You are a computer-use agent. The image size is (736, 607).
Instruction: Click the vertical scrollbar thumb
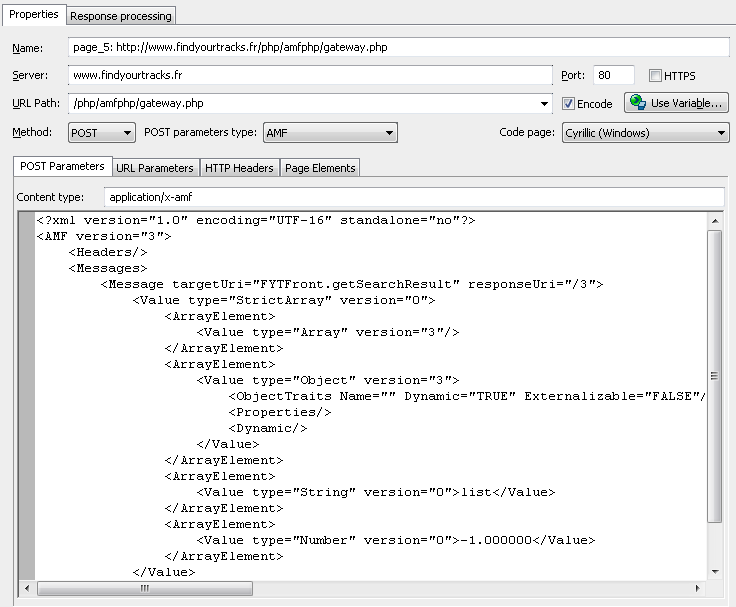tap(714, 376)
